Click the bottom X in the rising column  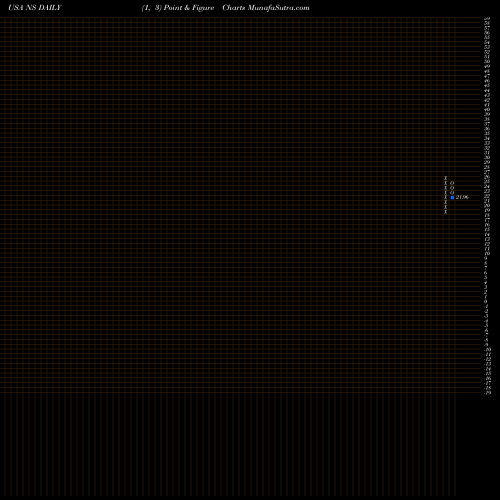click(x=445, y=212)
